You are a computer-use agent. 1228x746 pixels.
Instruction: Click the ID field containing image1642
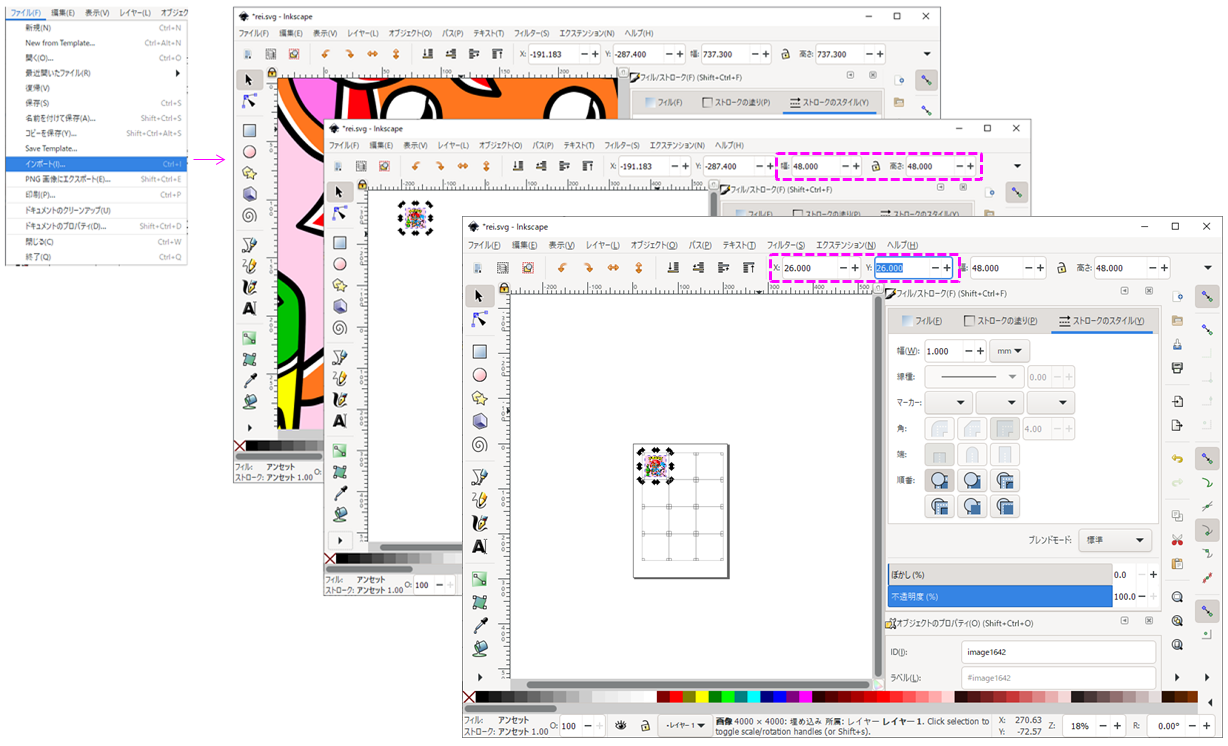[x=1058, y=652]
